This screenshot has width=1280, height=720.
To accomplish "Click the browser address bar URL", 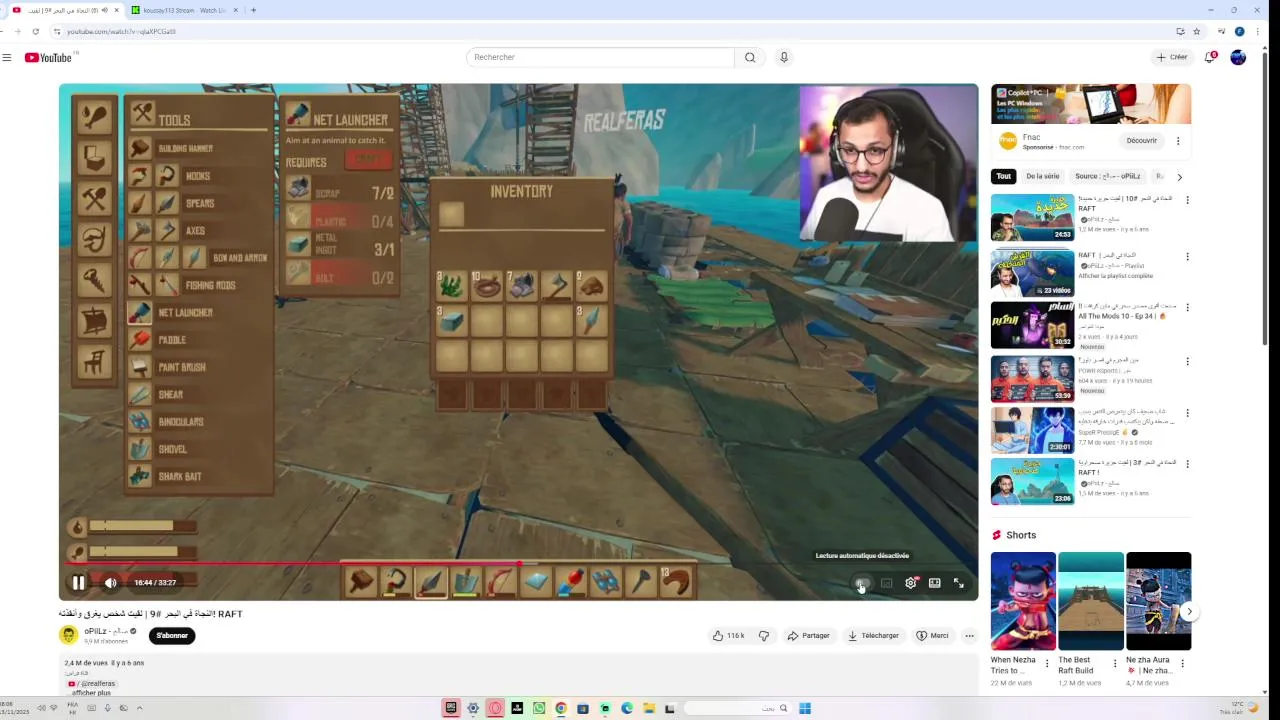I will 121,31.
